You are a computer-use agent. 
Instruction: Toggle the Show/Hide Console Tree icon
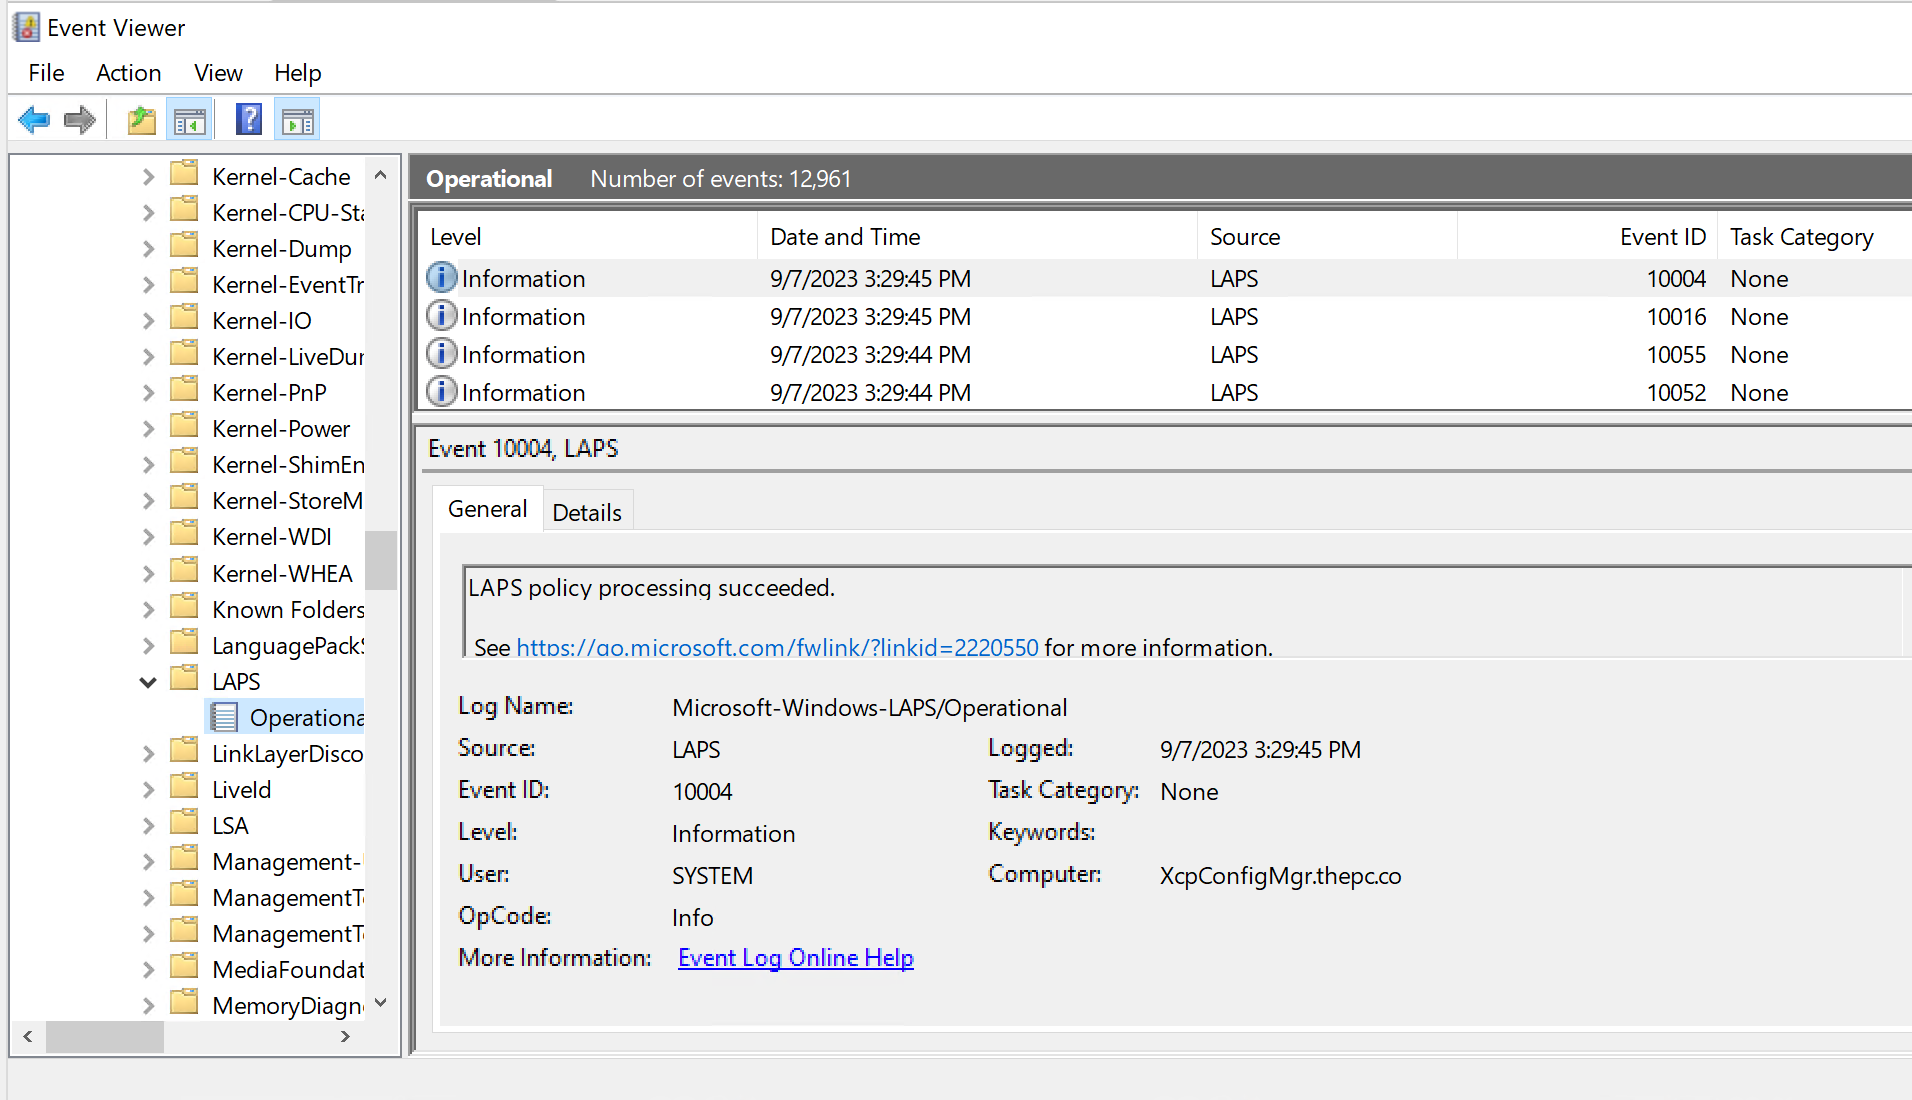point(189,121)
